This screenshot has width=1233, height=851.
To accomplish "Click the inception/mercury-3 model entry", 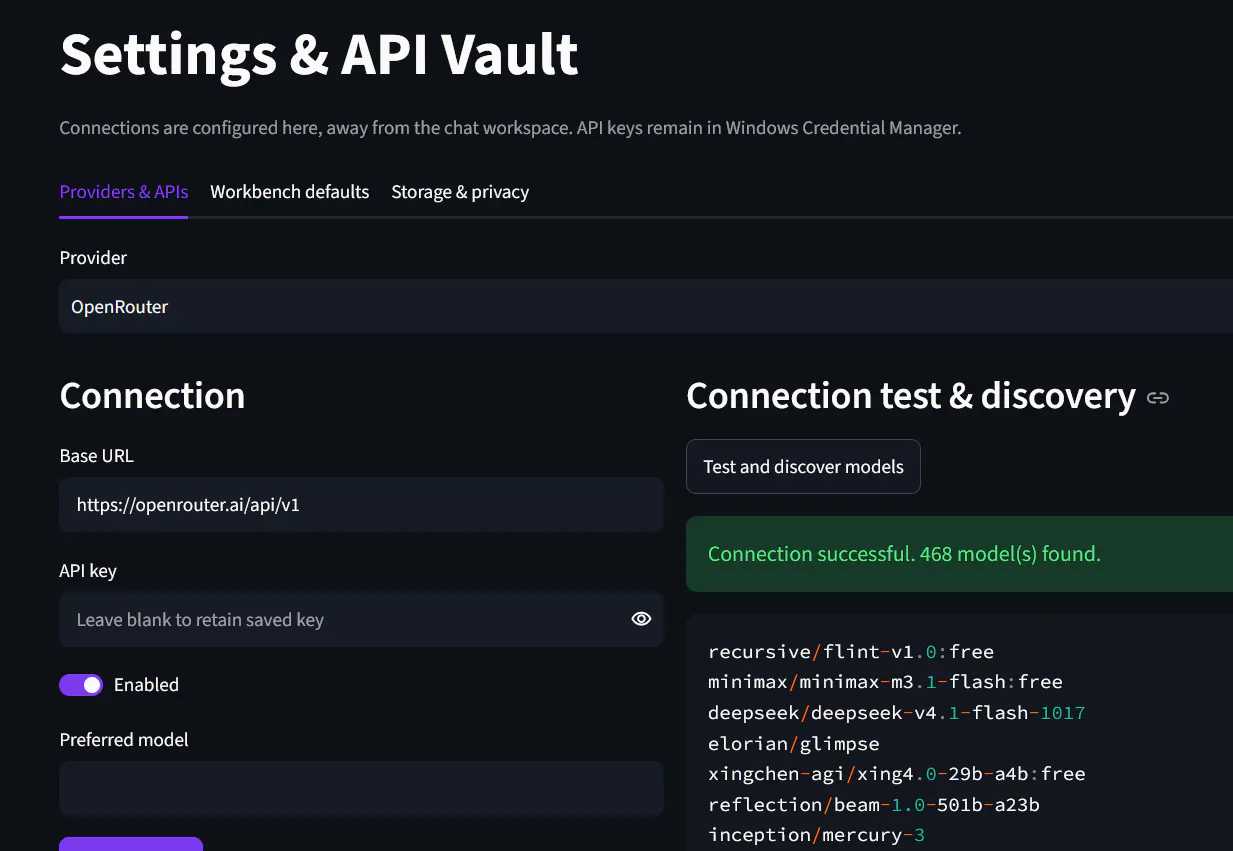I will 817,835.
